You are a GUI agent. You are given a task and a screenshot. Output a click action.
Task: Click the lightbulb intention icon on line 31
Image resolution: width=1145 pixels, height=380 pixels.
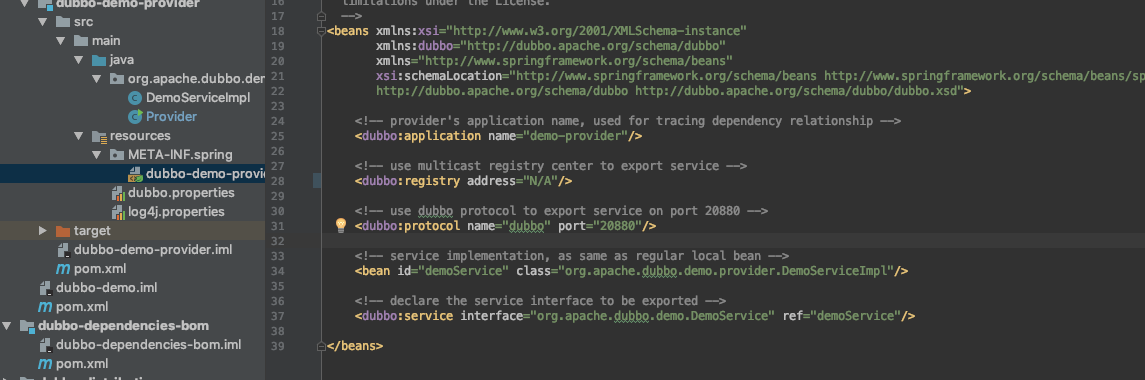(340, 225)
